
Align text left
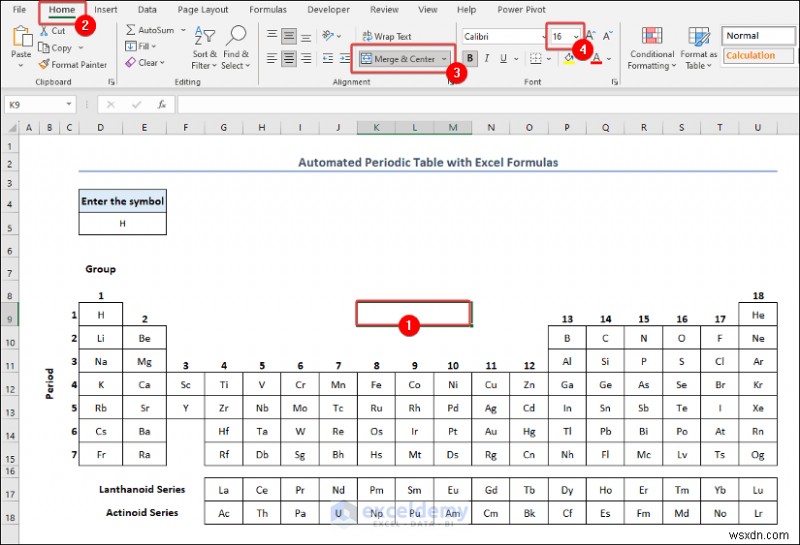pos(272,58)
